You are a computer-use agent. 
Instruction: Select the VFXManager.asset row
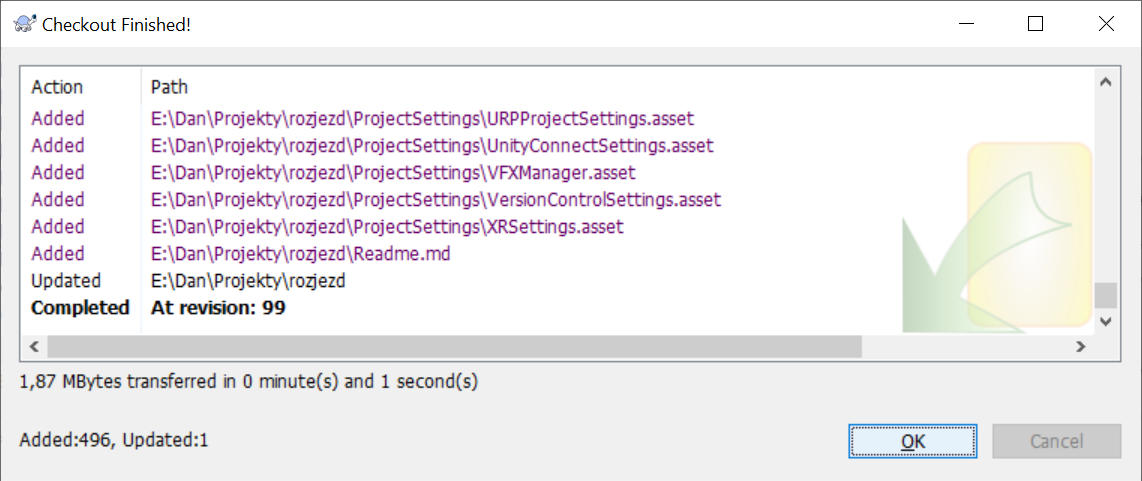click(x=393, y=172)
